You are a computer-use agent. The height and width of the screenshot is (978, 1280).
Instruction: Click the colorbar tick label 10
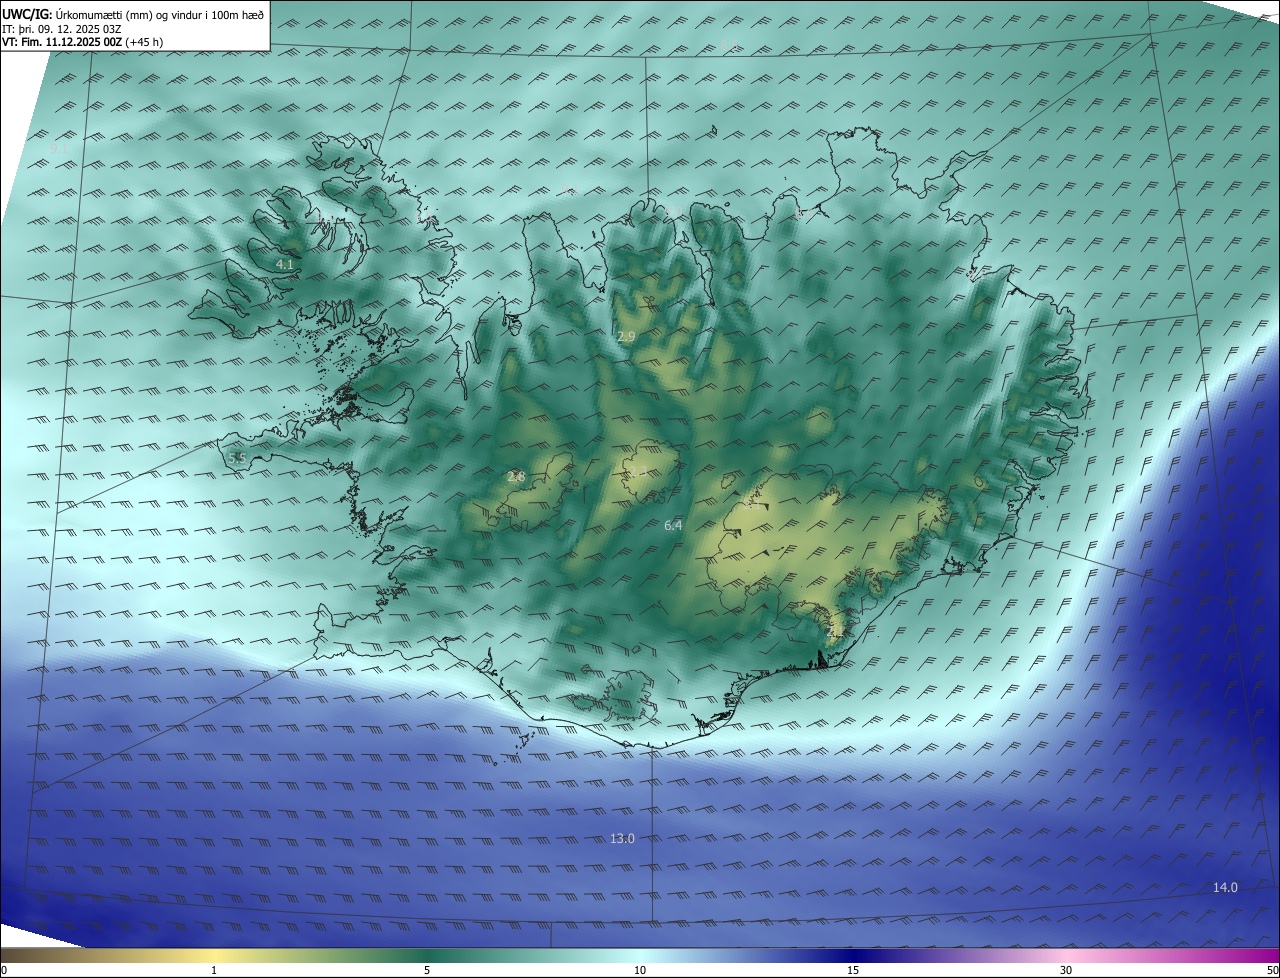640,970
